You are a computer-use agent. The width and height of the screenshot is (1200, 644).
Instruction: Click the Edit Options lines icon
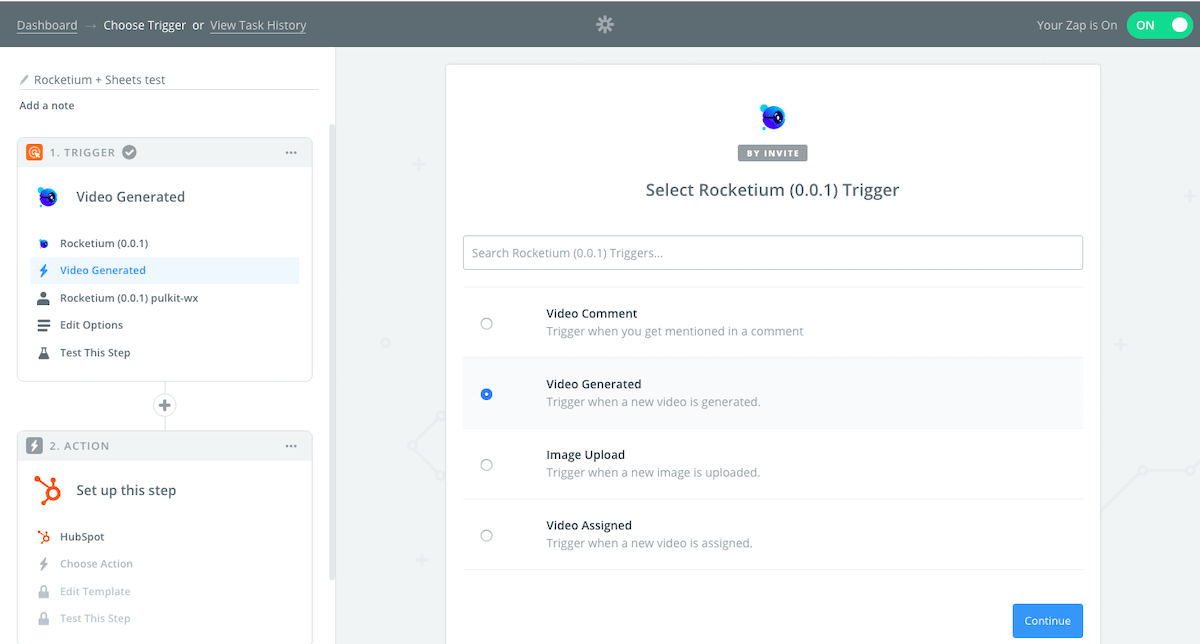coord(43,325)
